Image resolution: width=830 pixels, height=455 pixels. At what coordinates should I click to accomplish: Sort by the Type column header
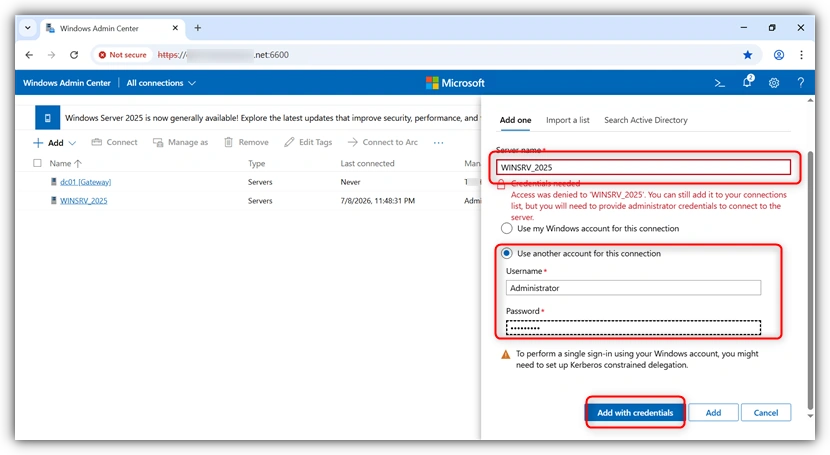coord(257,163)
